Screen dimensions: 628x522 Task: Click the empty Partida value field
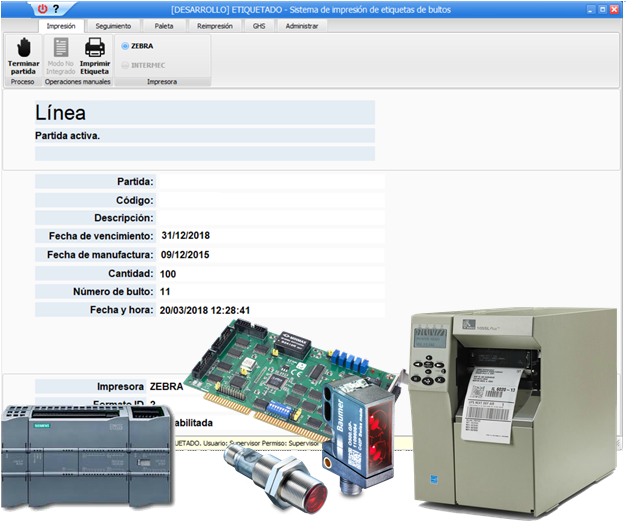click(x=272, y=181)
